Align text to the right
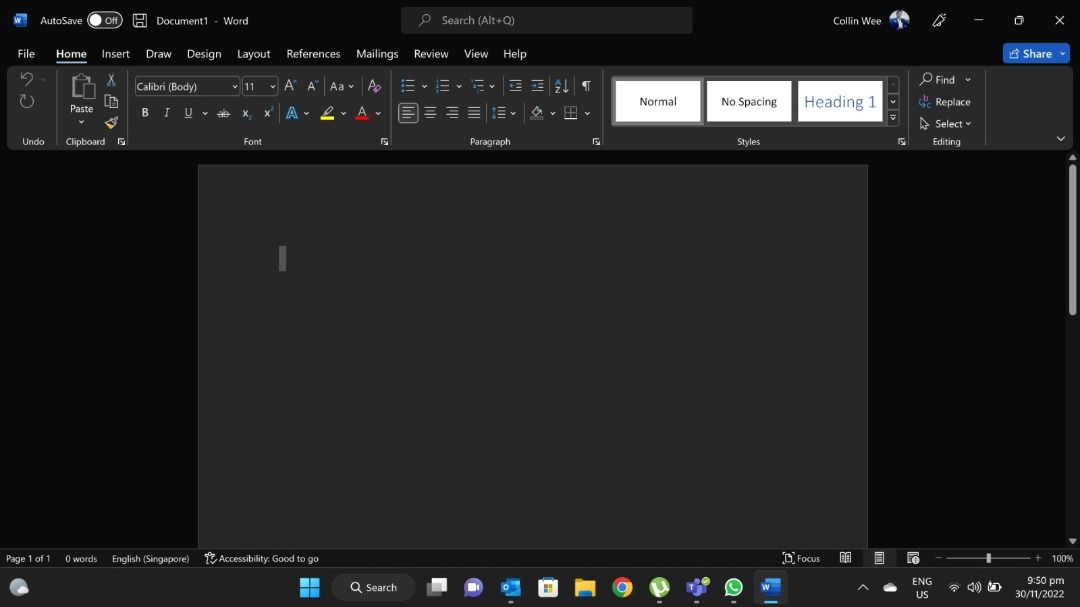The image size is (1080, 607). tap(452, 113)
